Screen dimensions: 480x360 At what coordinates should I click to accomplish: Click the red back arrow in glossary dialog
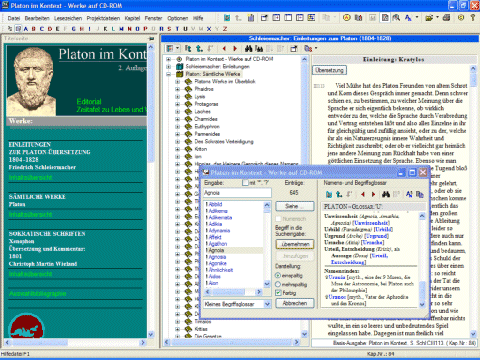[x=362, y=194]
